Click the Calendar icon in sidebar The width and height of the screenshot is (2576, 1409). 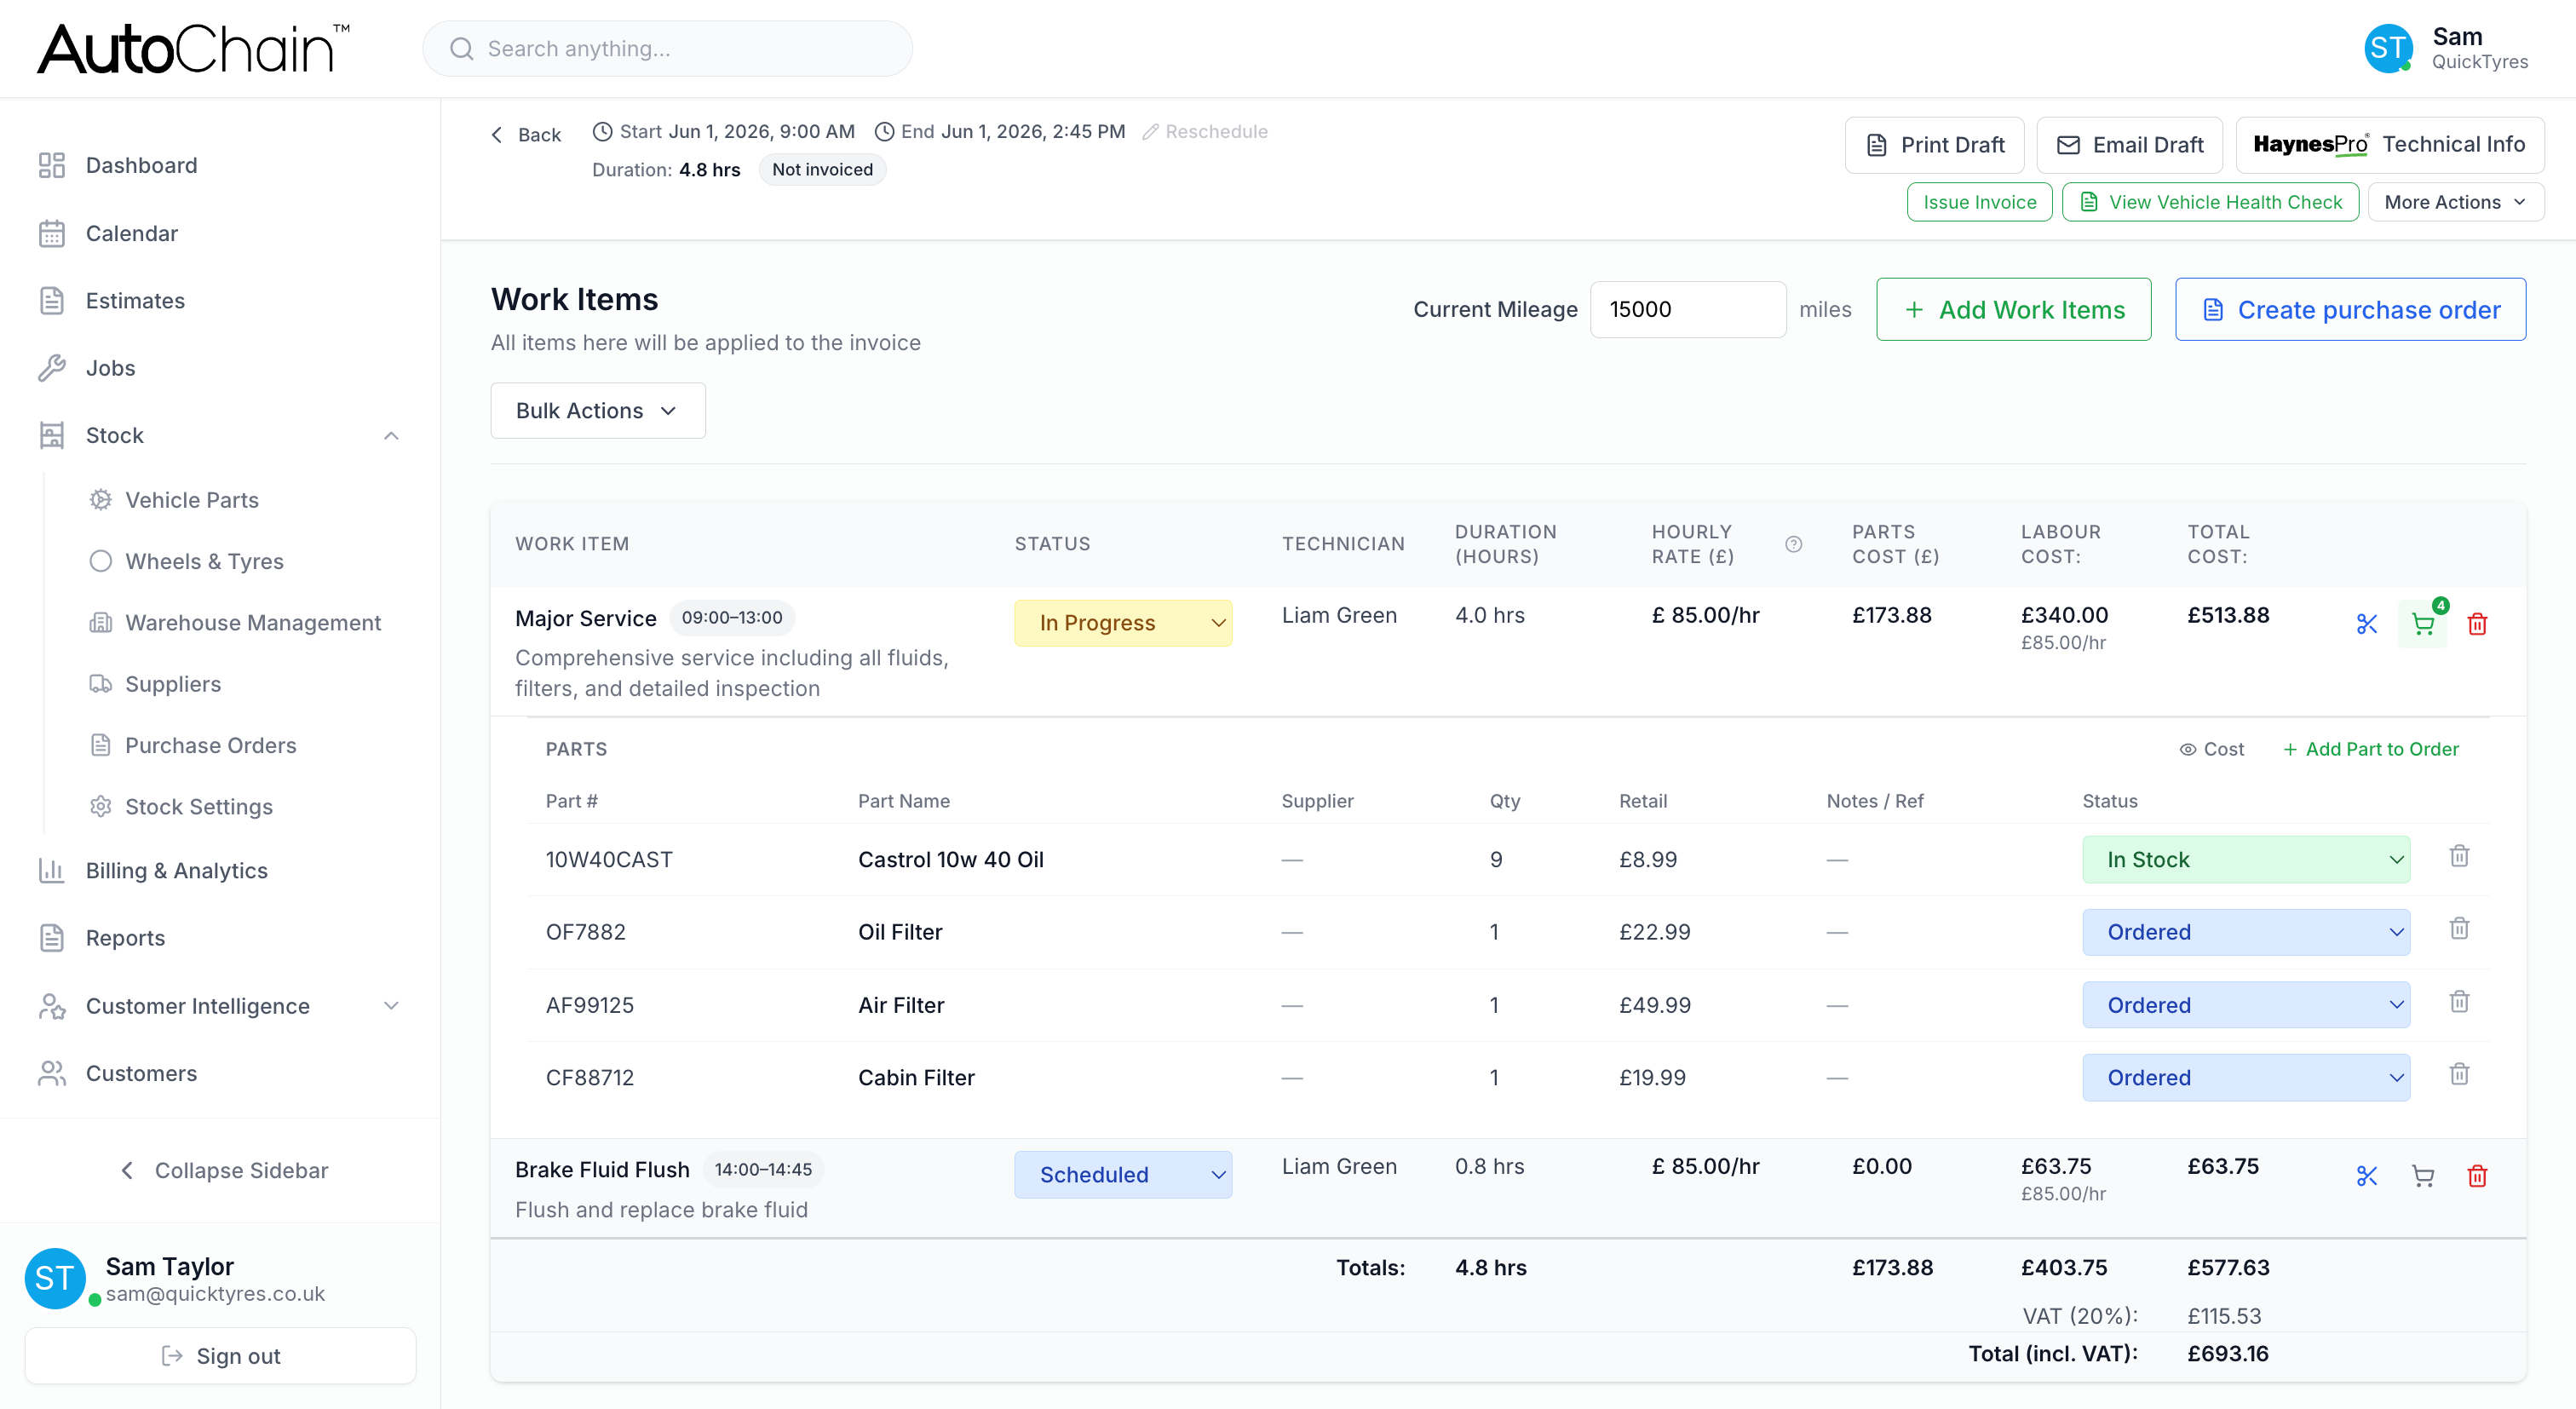pyautogui.click(x=52, y=233)
